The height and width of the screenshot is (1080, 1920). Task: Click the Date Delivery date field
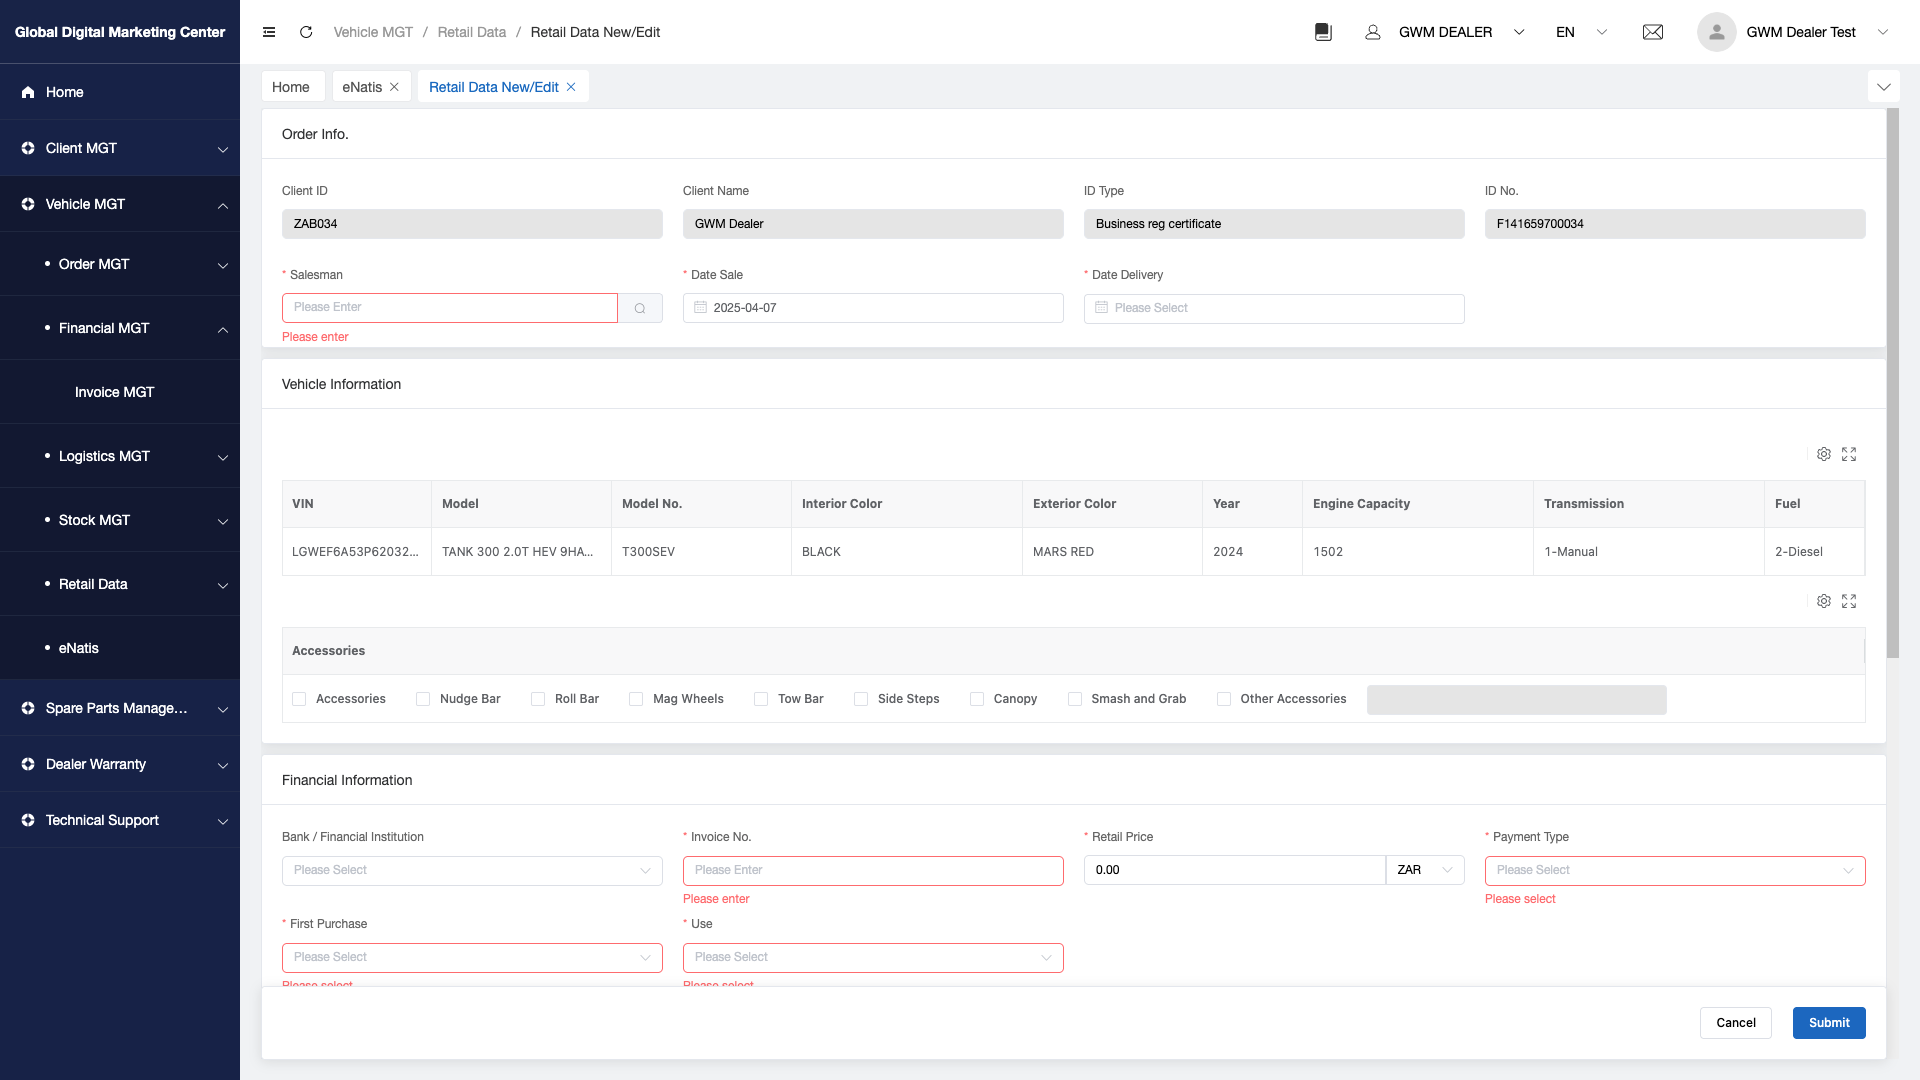(x=1274, y=308)
